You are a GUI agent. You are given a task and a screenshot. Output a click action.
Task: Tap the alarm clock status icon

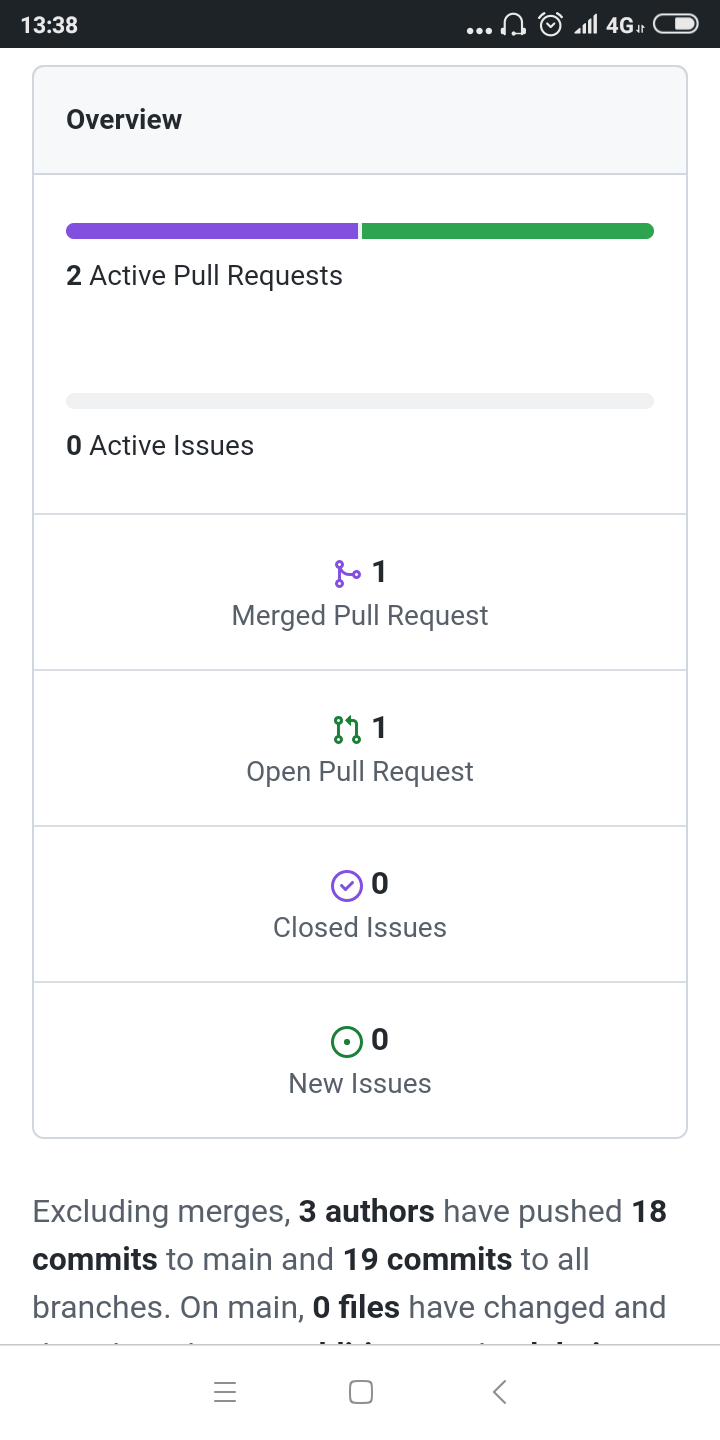click(x=550, y=25)
